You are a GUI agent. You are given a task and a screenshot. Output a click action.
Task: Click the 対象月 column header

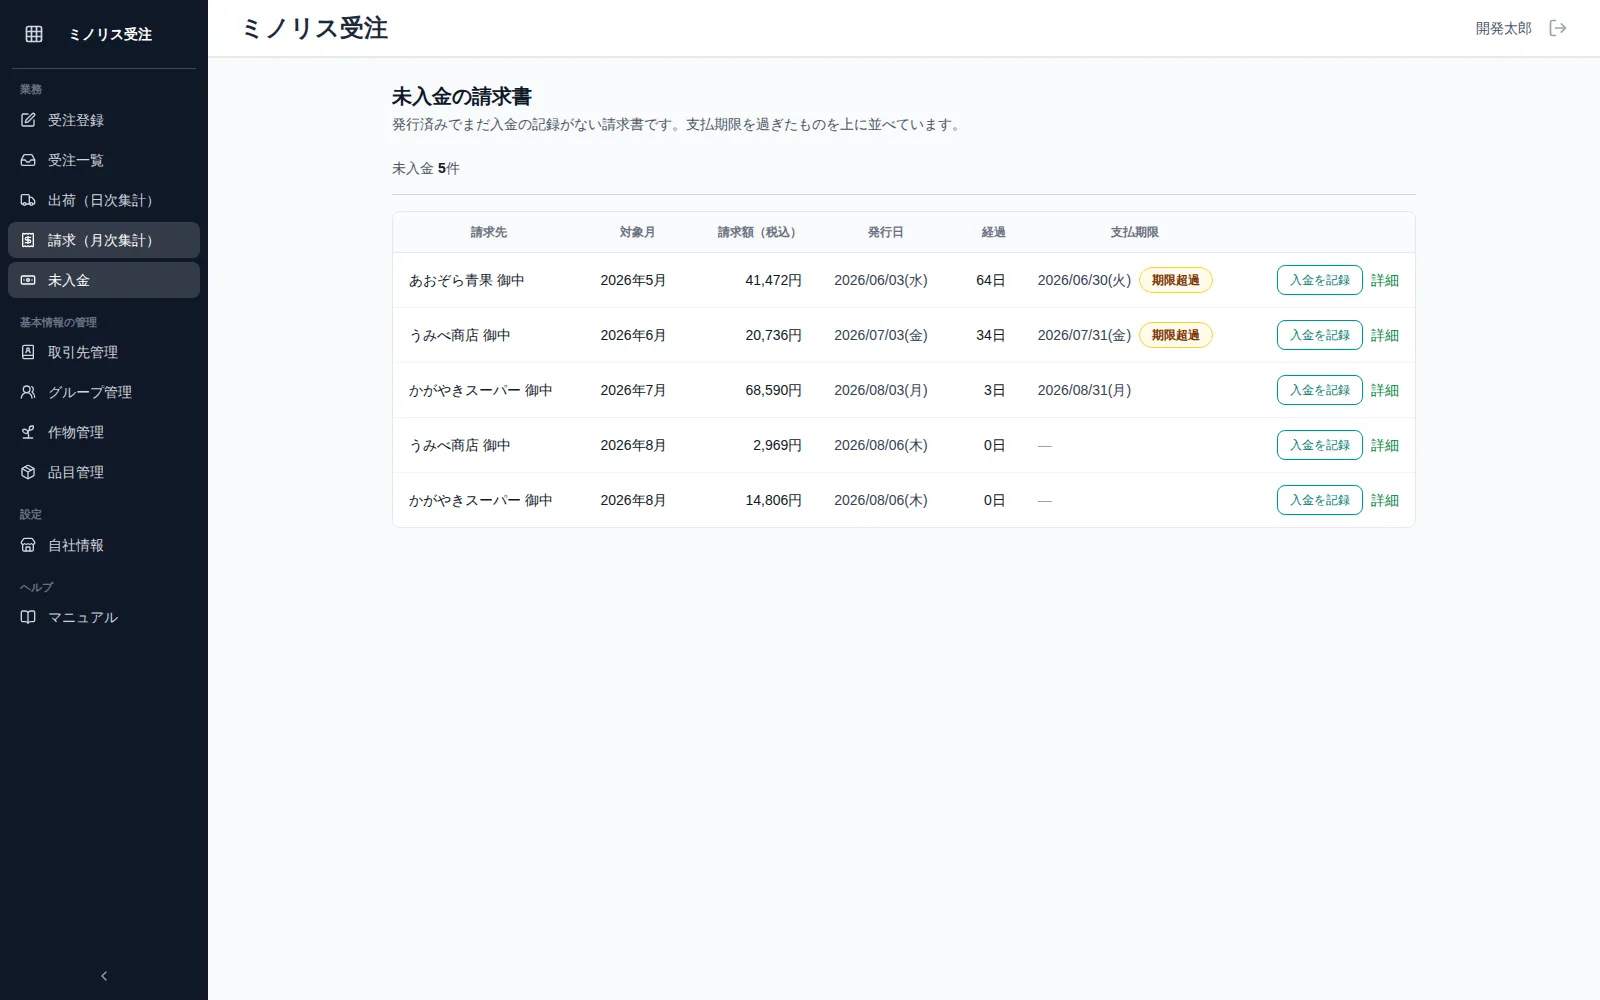[637, 232]
